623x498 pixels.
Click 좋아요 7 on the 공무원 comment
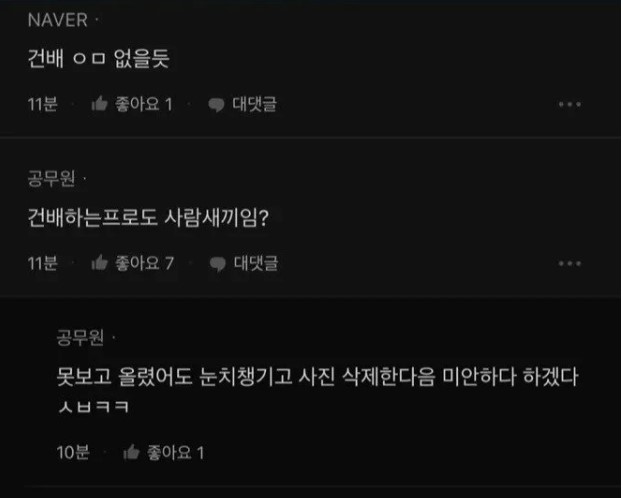(x=145, y=263)
